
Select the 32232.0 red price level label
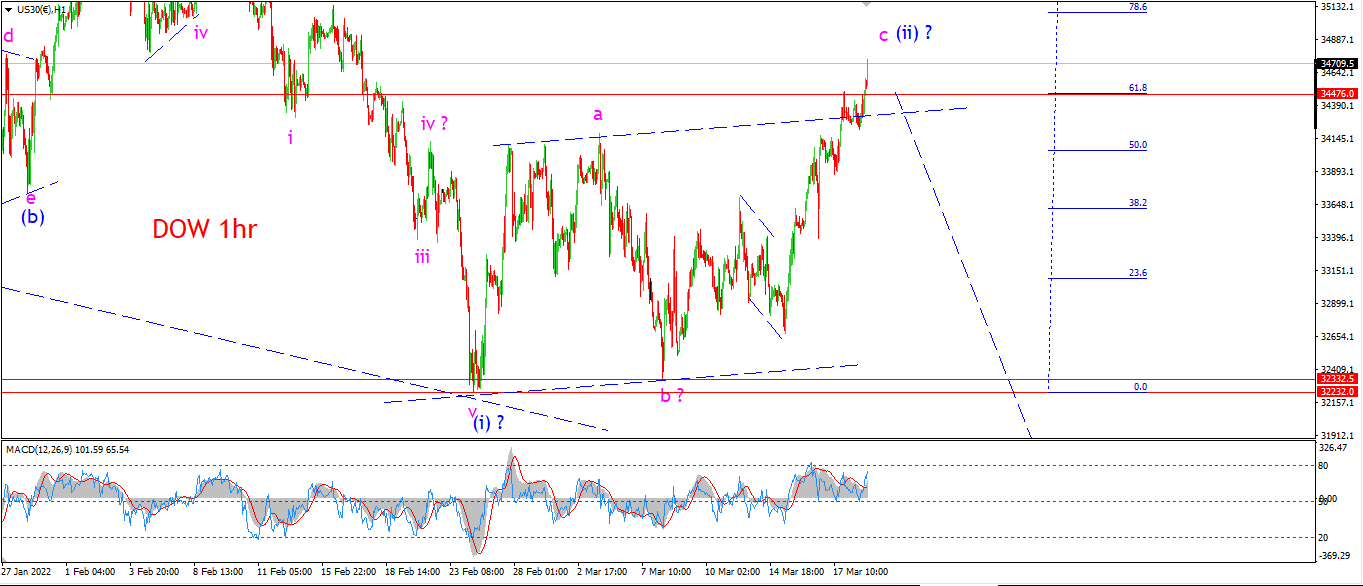tap(1338, 391)
